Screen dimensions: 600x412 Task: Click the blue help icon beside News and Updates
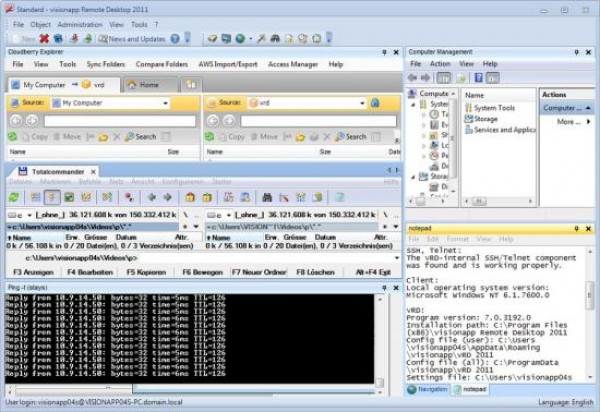click(x=175, y=39)
